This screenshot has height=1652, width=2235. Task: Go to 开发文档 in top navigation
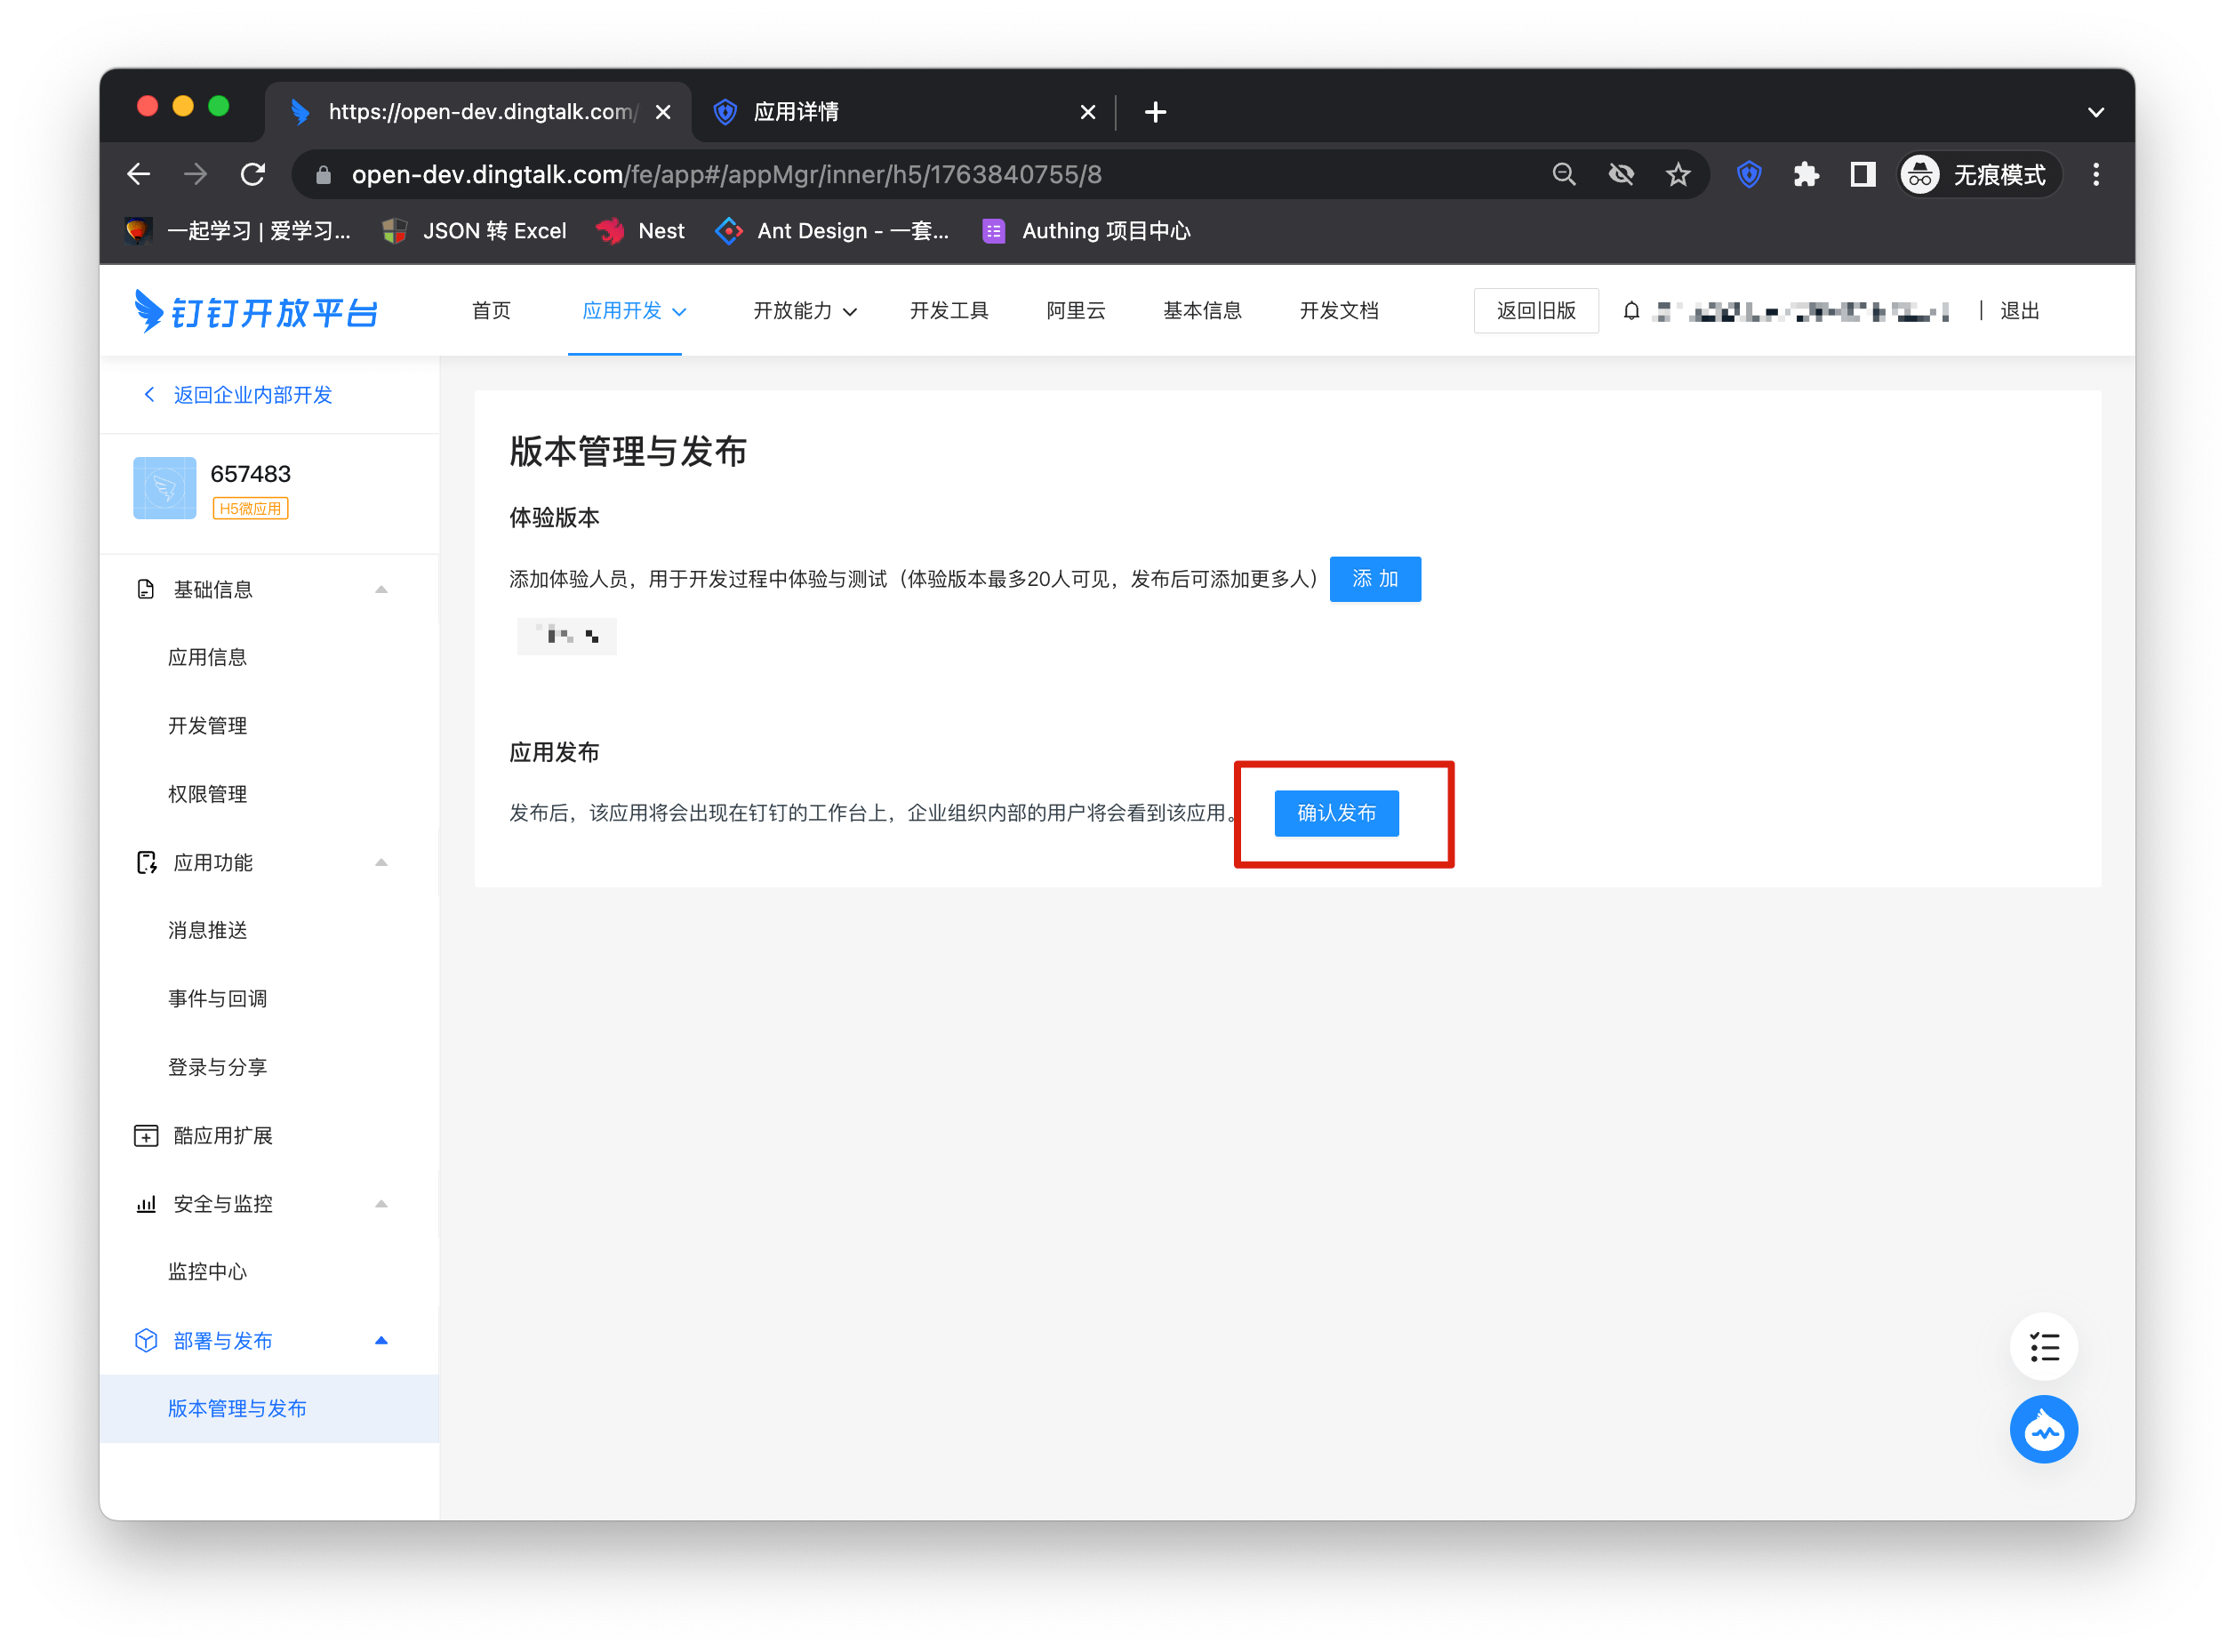[1338, 311]
